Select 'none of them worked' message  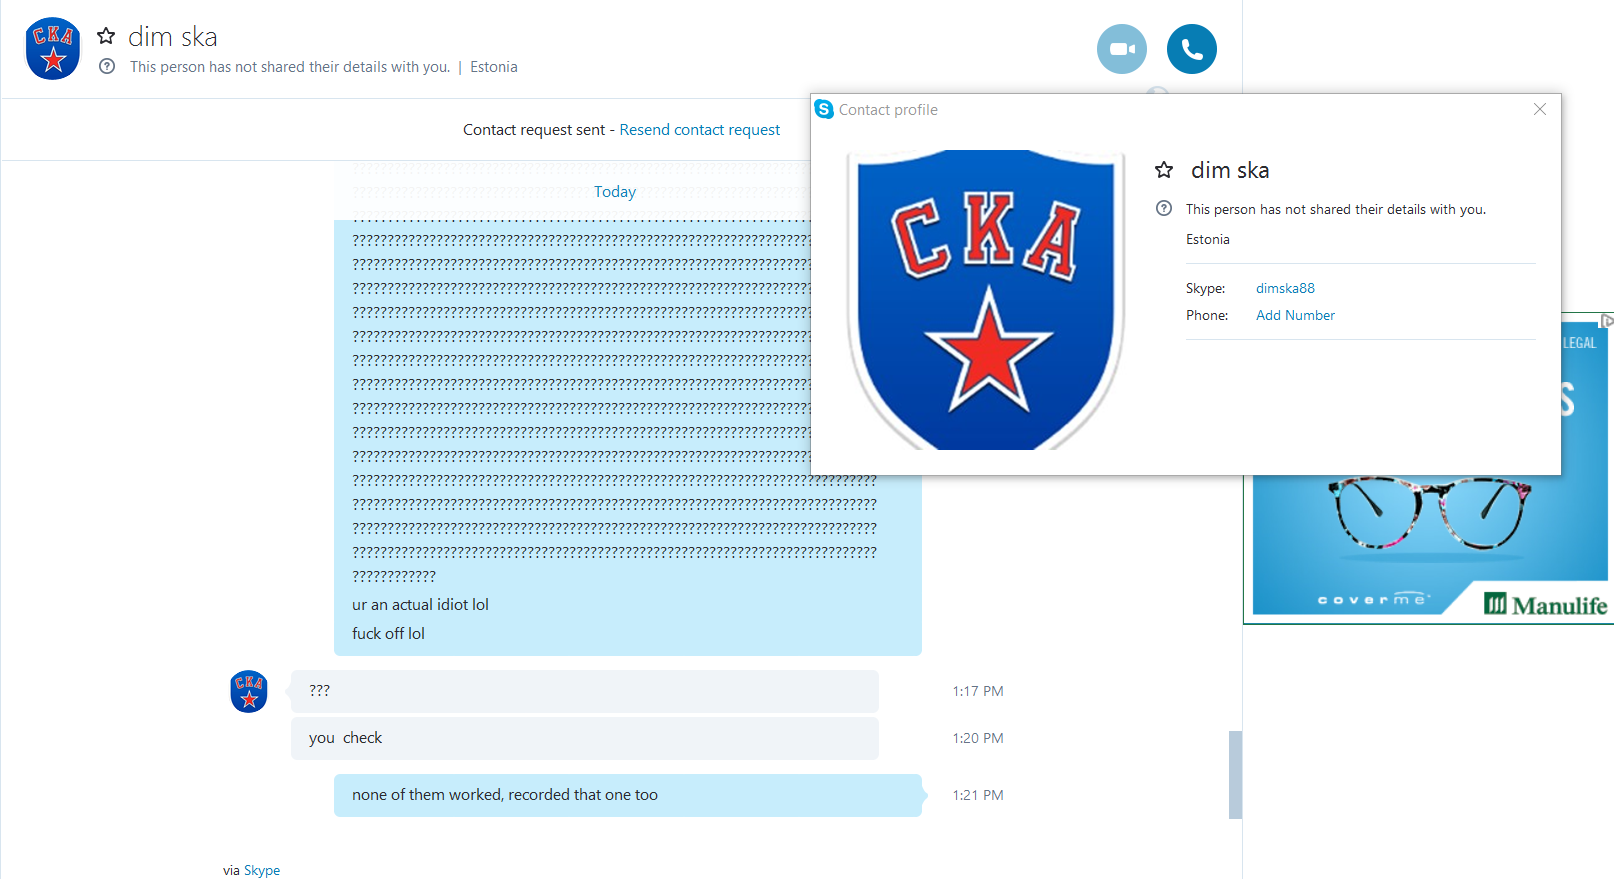[628, 795]
